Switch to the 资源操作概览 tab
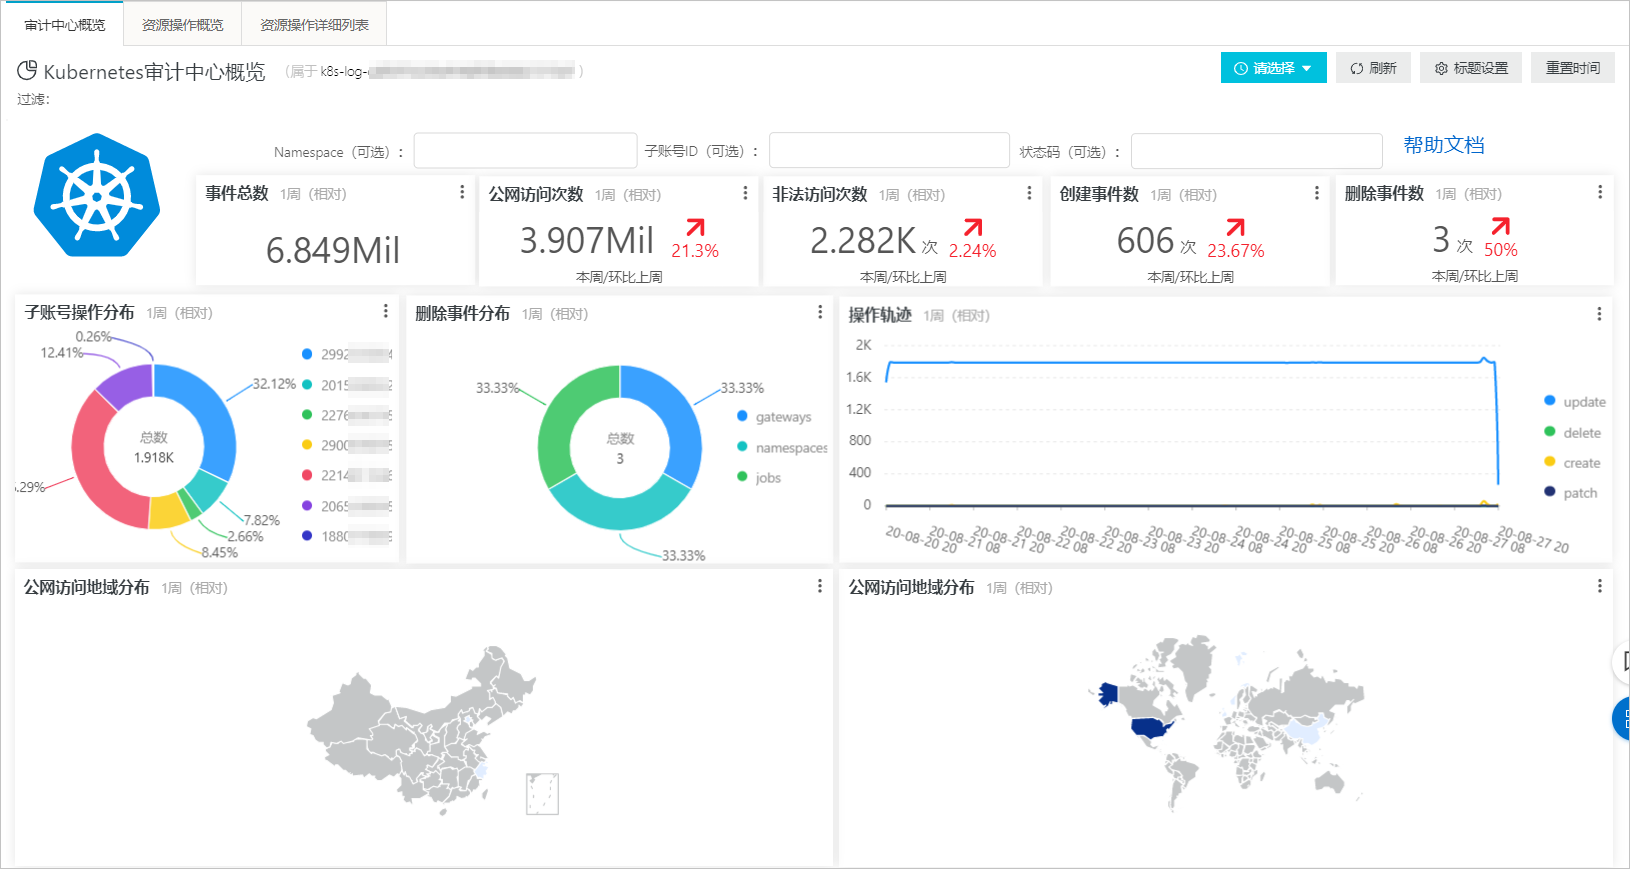 coord(182,25)
